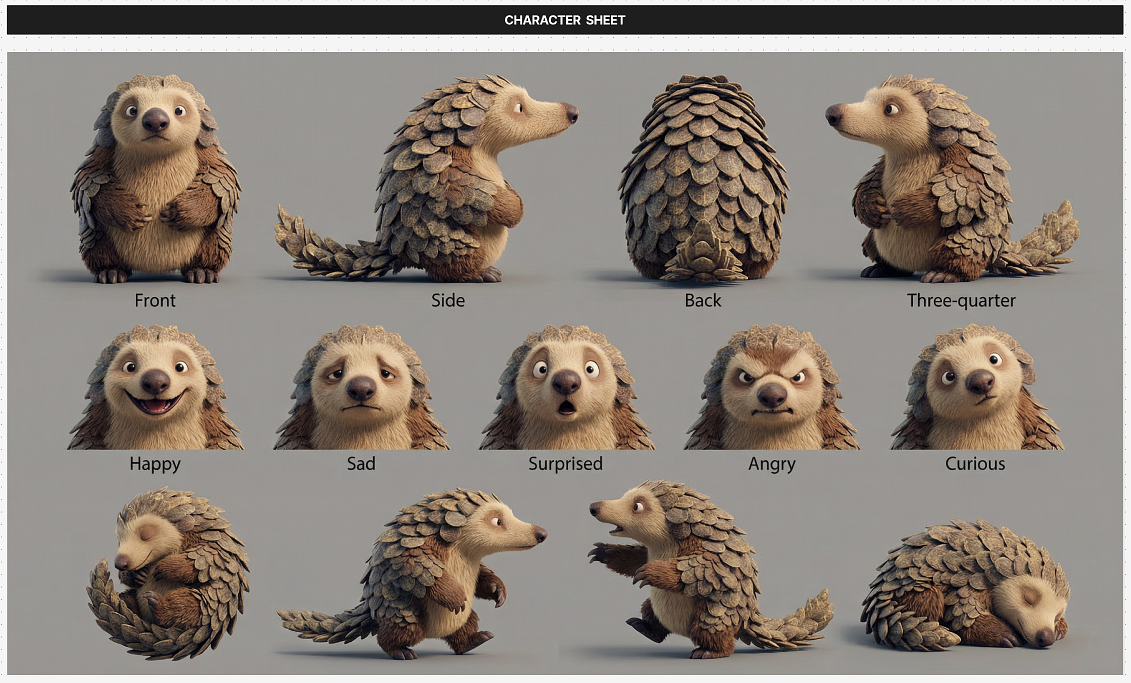Select the "Curious" text label
This screenshot has height=683, width=1131.
point(975,464)
